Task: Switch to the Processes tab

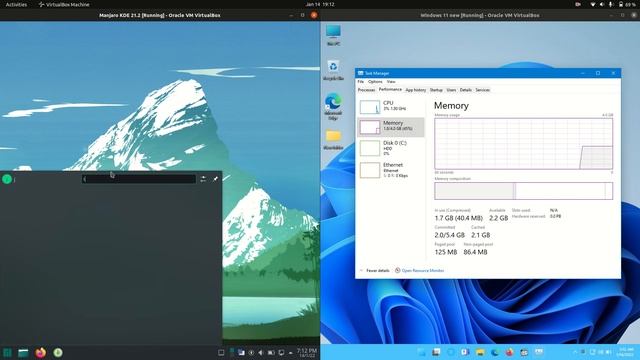Action: [x=366, y=90]
